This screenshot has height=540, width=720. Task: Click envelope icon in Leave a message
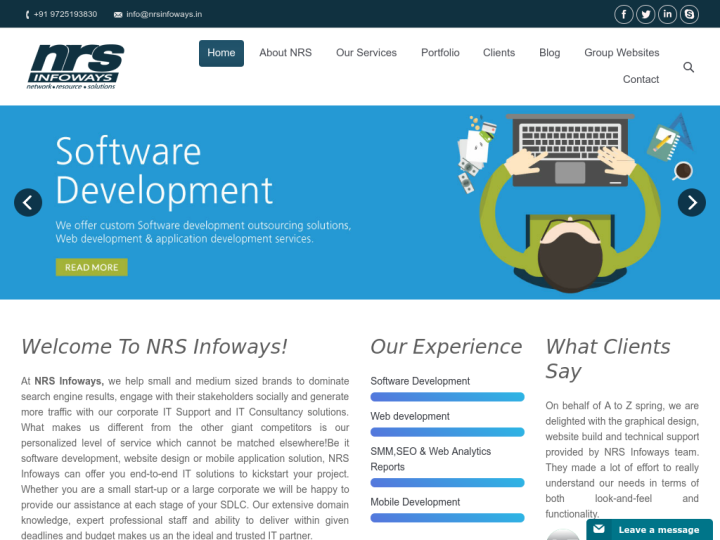599,529
